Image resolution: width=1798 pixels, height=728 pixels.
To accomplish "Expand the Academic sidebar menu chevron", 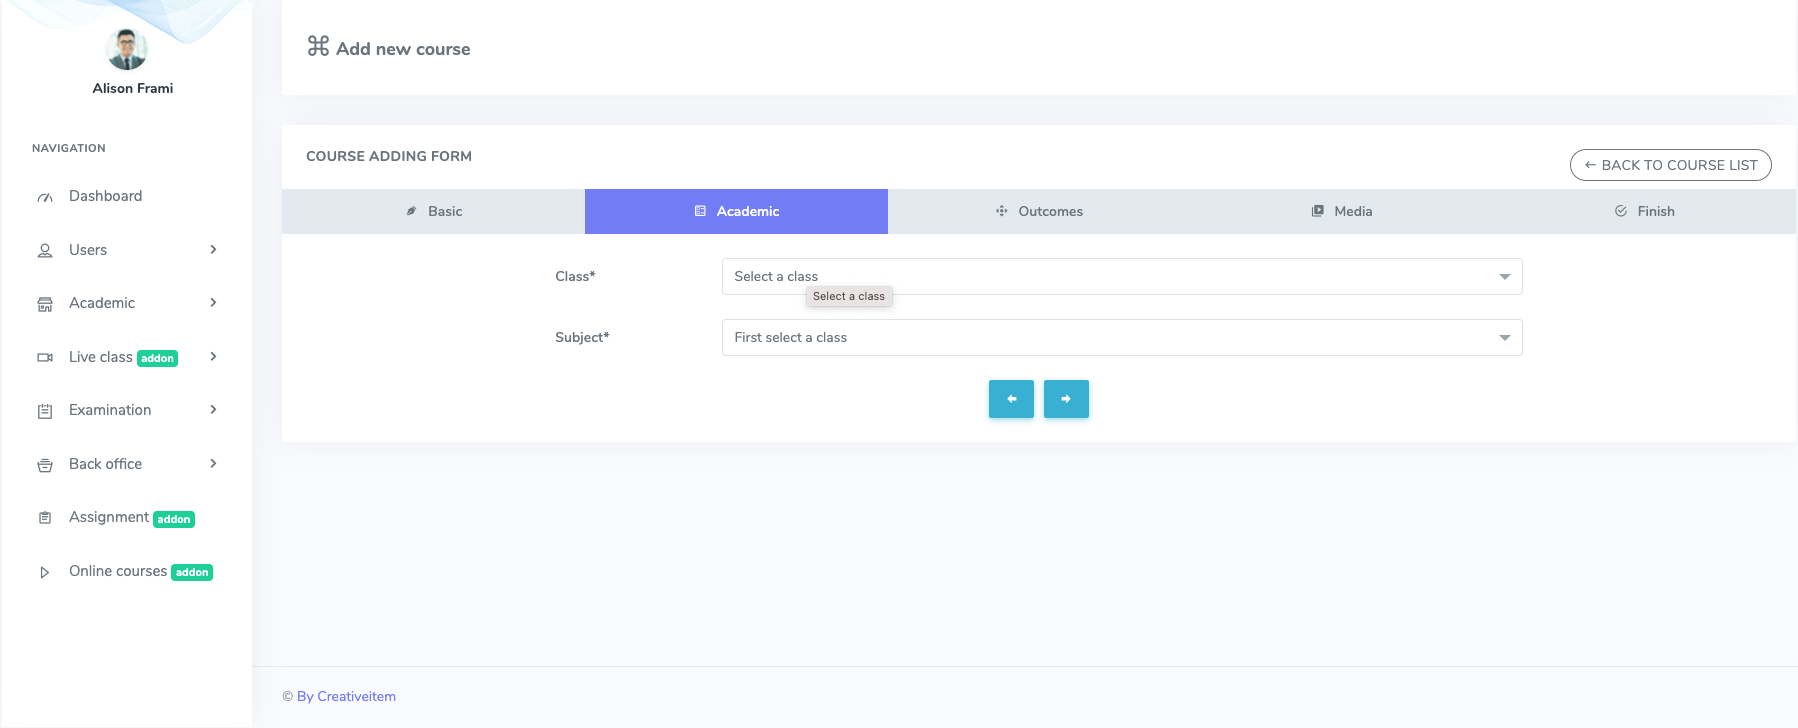I will (x=213, y=303).
